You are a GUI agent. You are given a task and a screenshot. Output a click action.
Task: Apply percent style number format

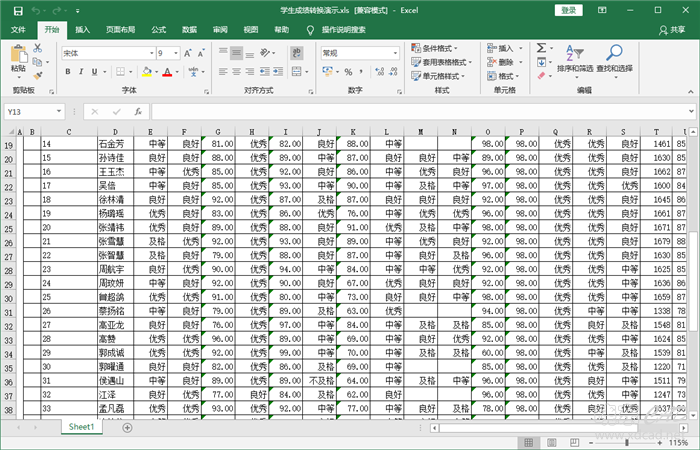(348, 71)
